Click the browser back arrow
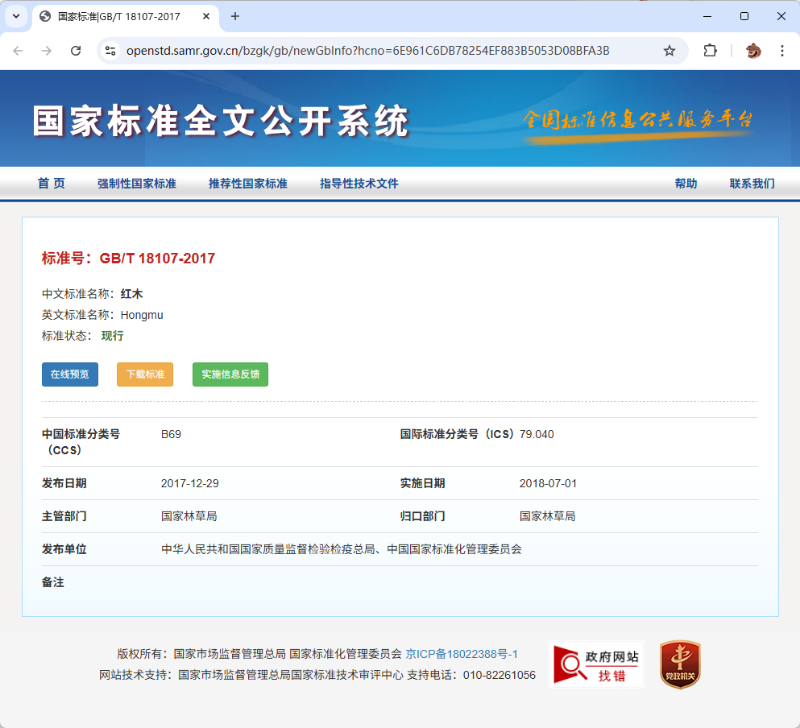 (18, 51)
